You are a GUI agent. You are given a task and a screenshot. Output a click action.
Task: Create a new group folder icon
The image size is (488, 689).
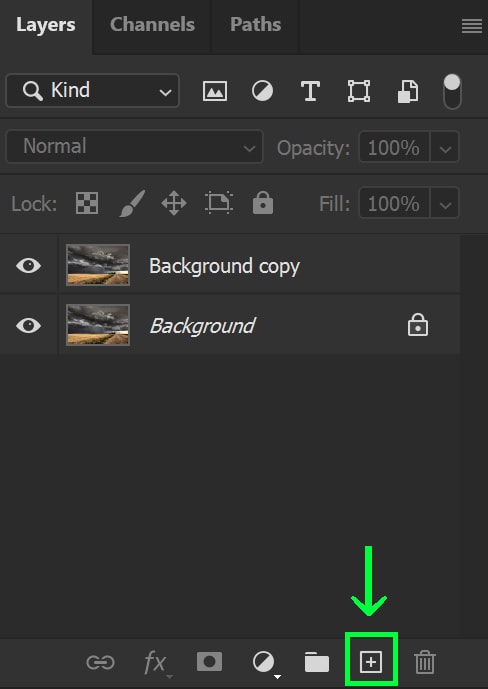tap(317, 662)
